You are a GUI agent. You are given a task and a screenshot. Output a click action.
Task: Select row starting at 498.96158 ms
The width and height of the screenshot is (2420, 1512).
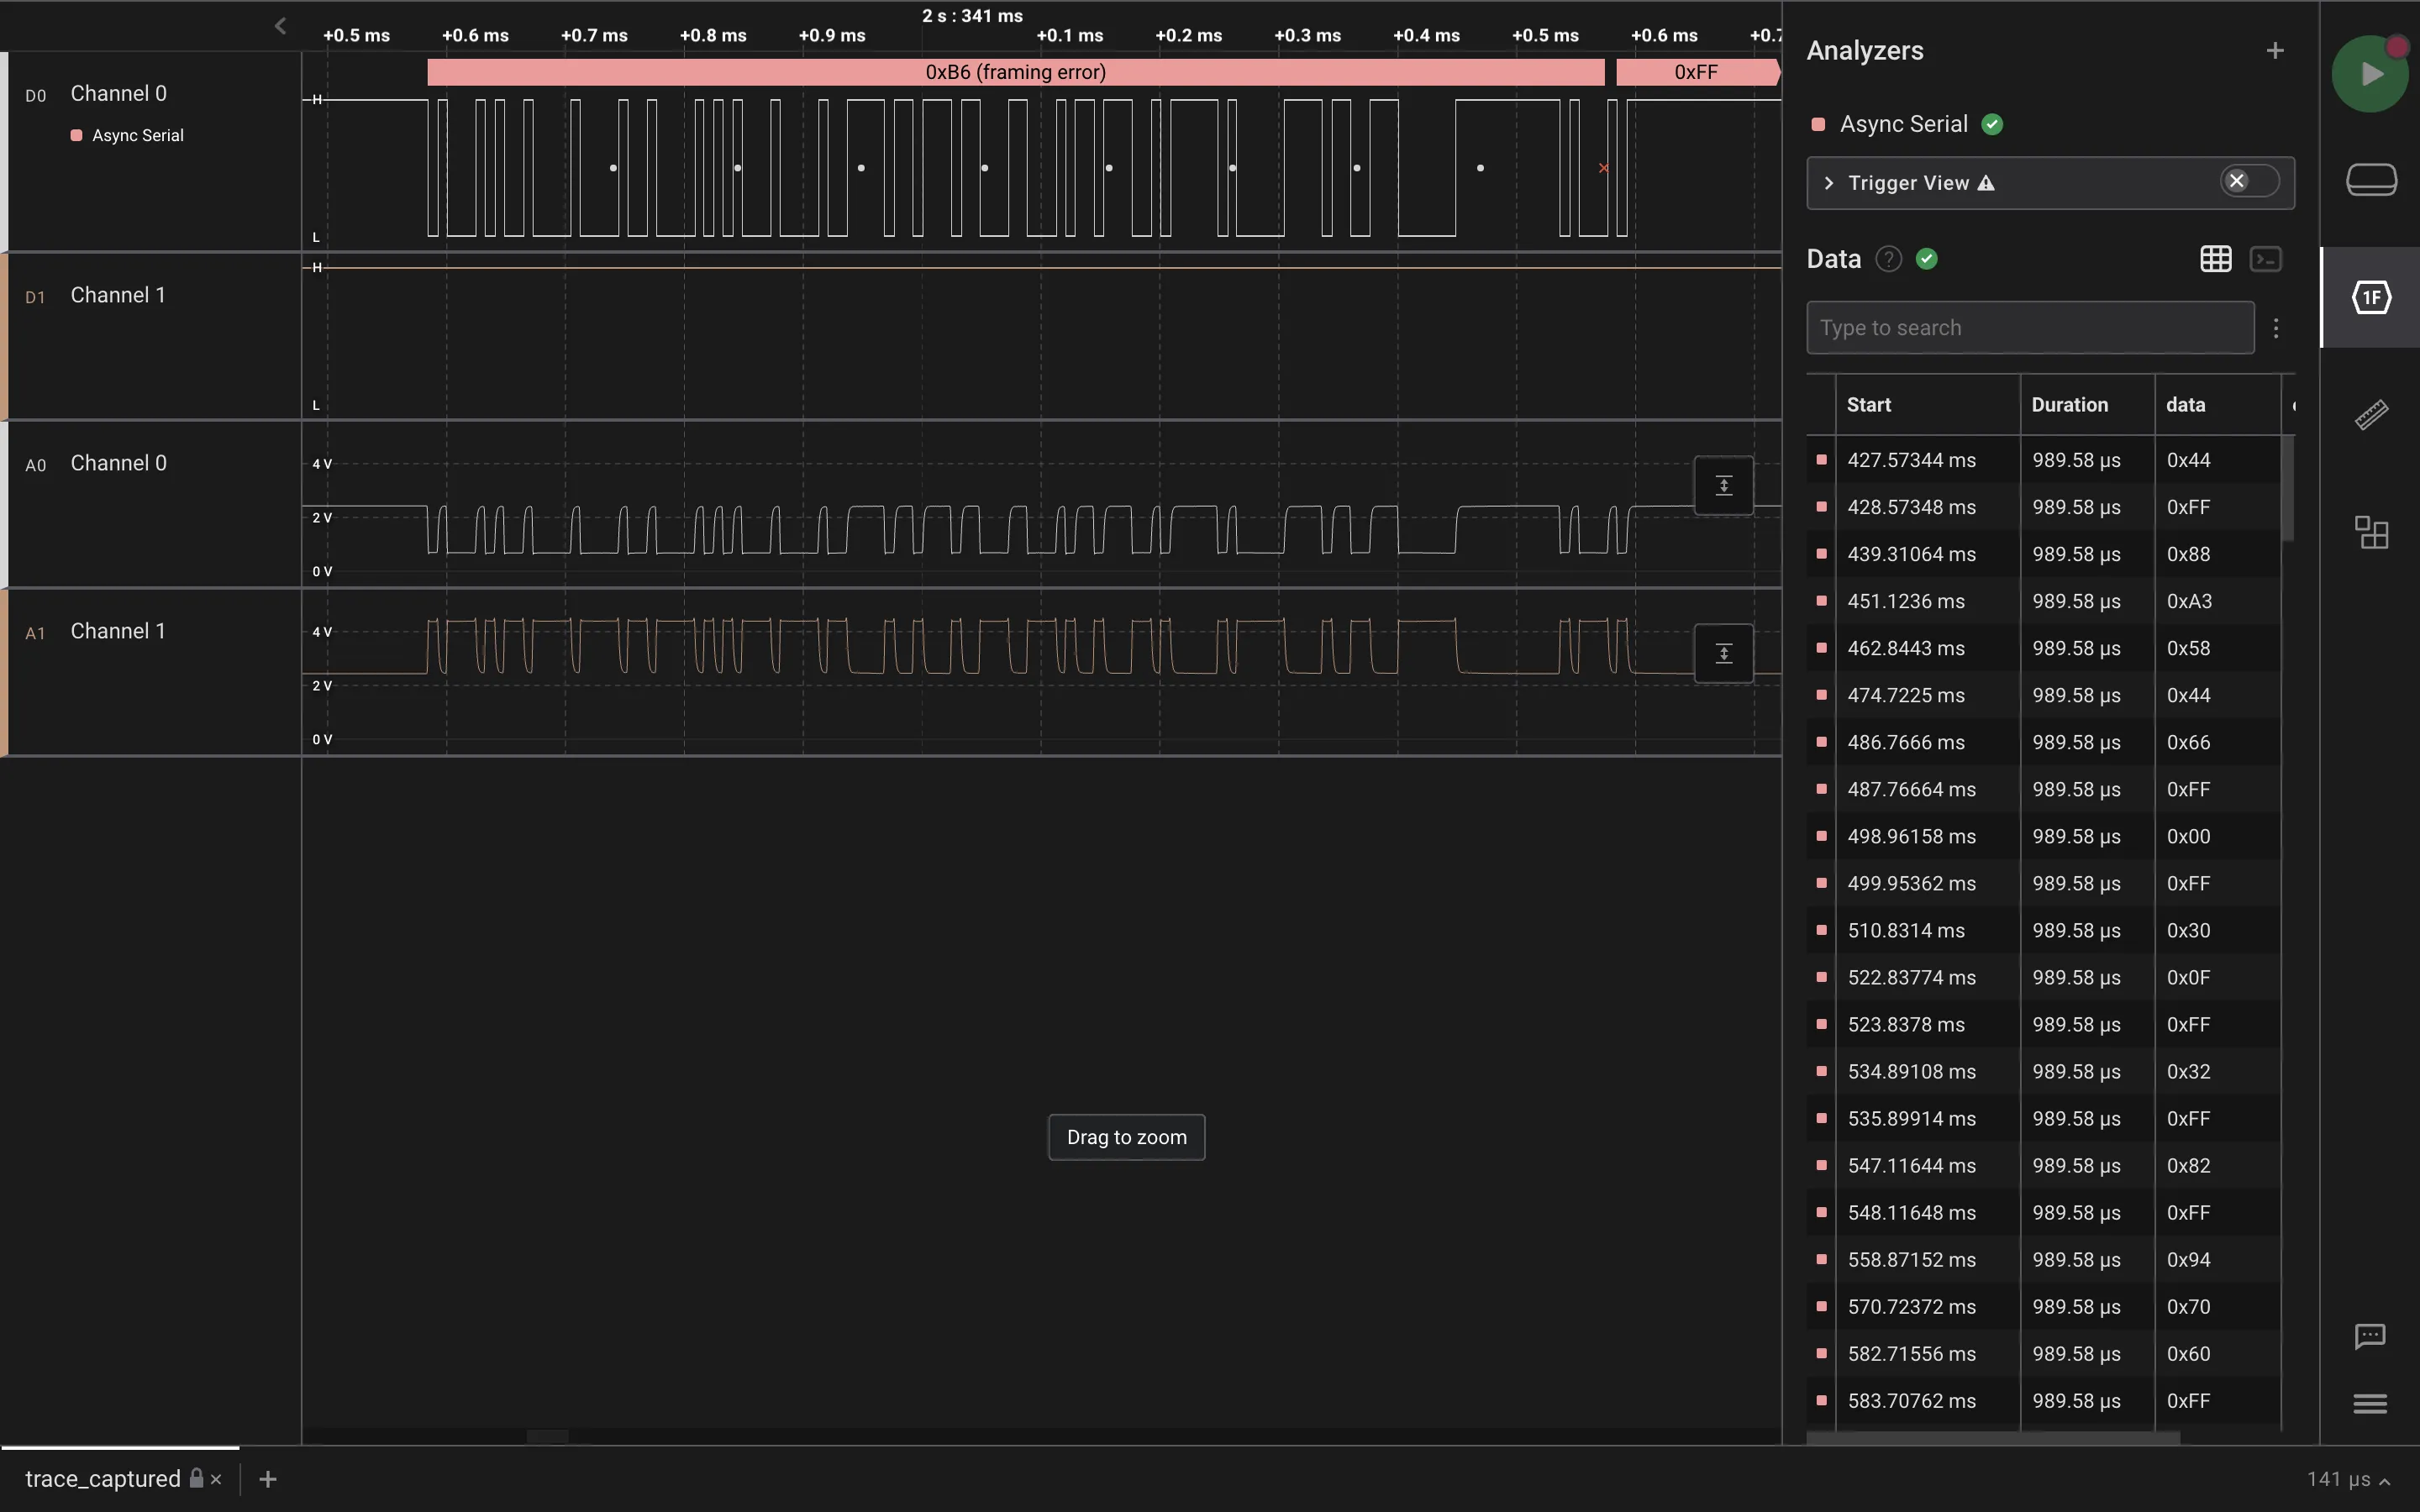click(2044, 836)
